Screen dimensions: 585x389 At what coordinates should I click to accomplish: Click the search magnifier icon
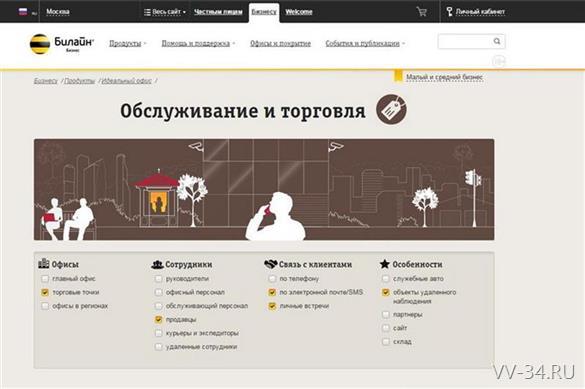coord(497,41)
